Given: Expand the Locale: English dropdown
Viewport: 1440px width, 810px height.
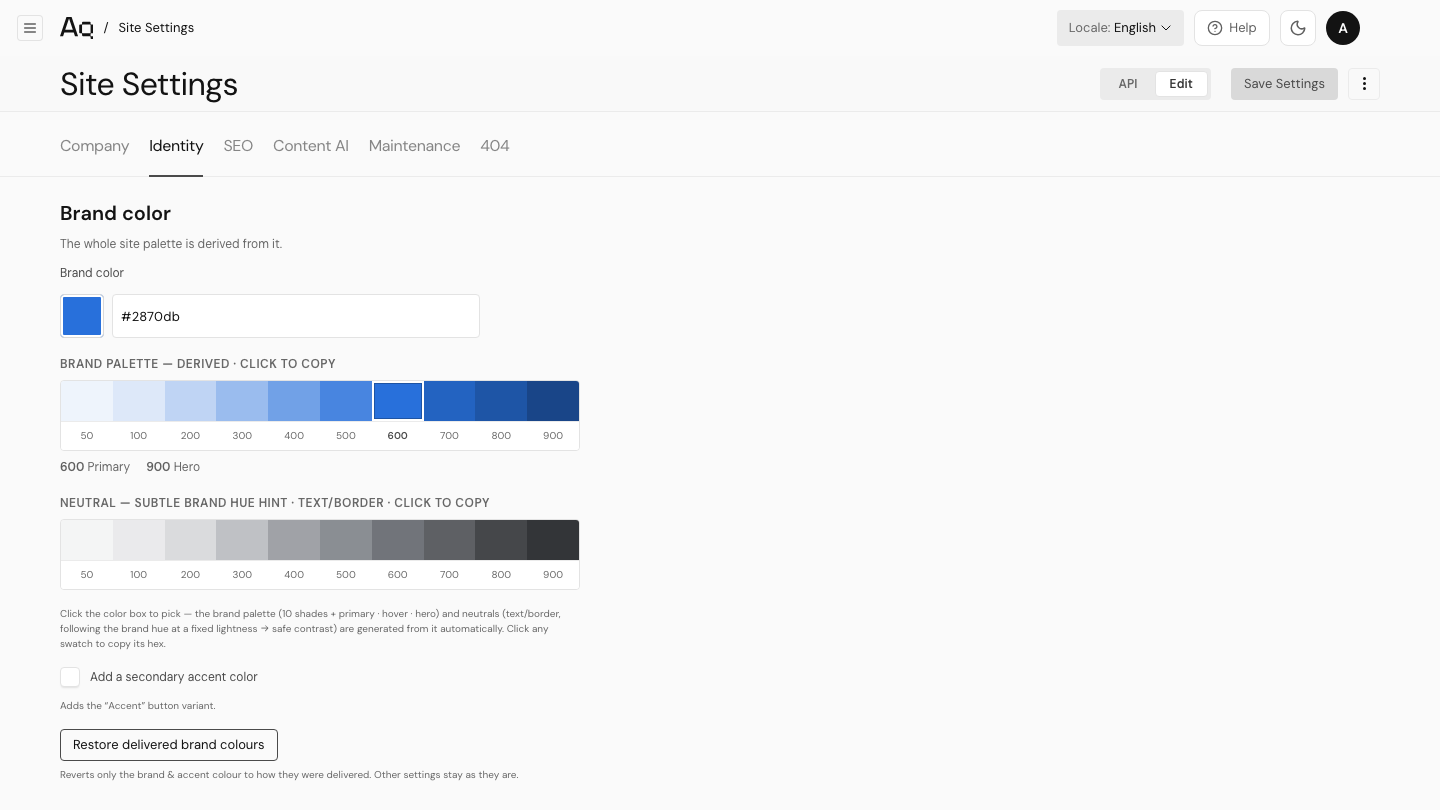Looking at the screenshot, I should click(x=1120, y=28).
